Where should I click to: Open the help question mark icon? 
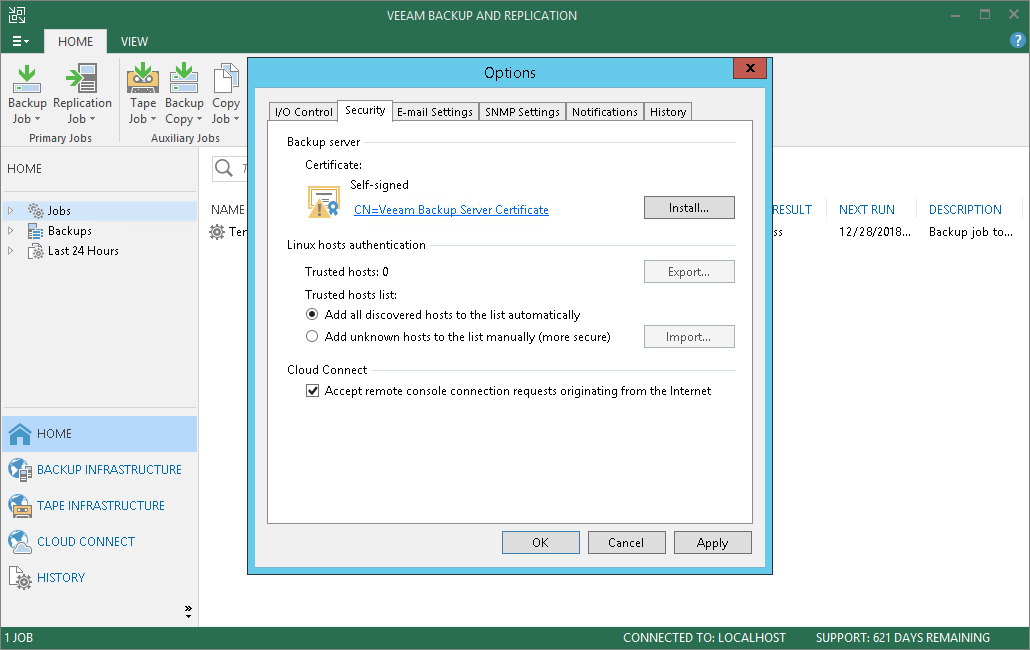click(1018, 41)
